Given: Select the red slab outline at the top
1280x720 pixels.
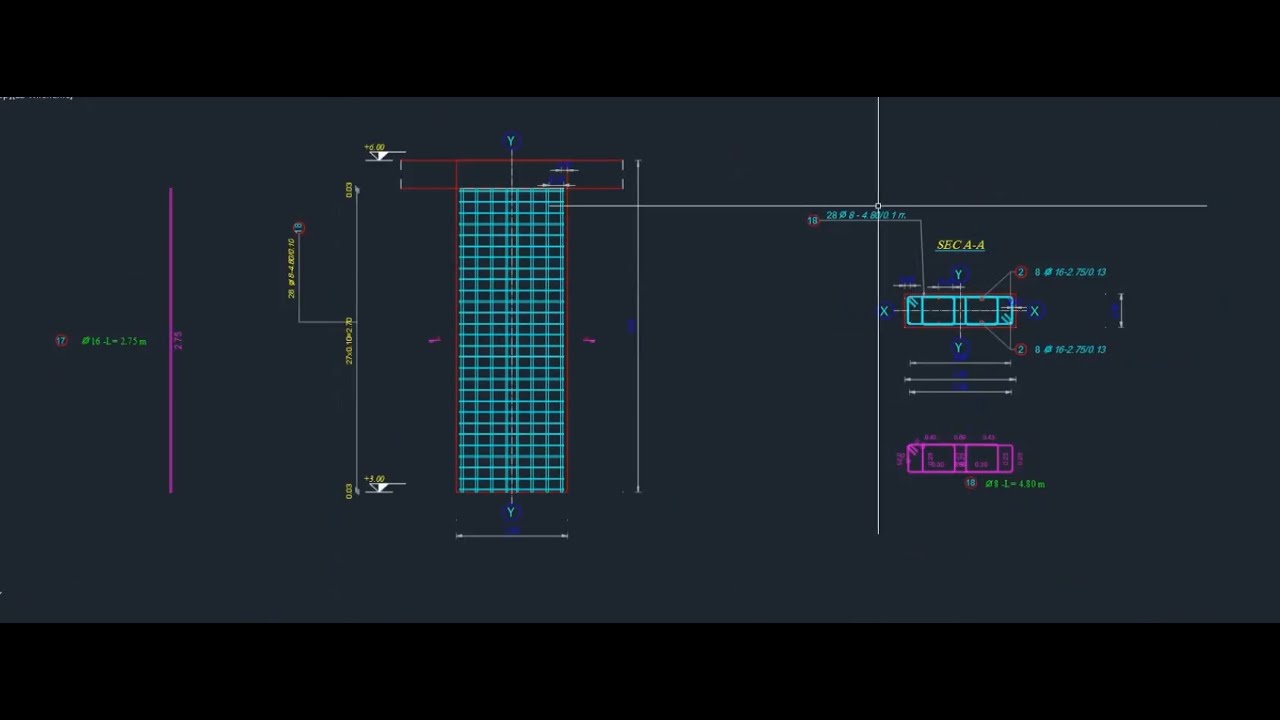Looking at the screenshot, I should pyautogui.click(x=512, y=174).
